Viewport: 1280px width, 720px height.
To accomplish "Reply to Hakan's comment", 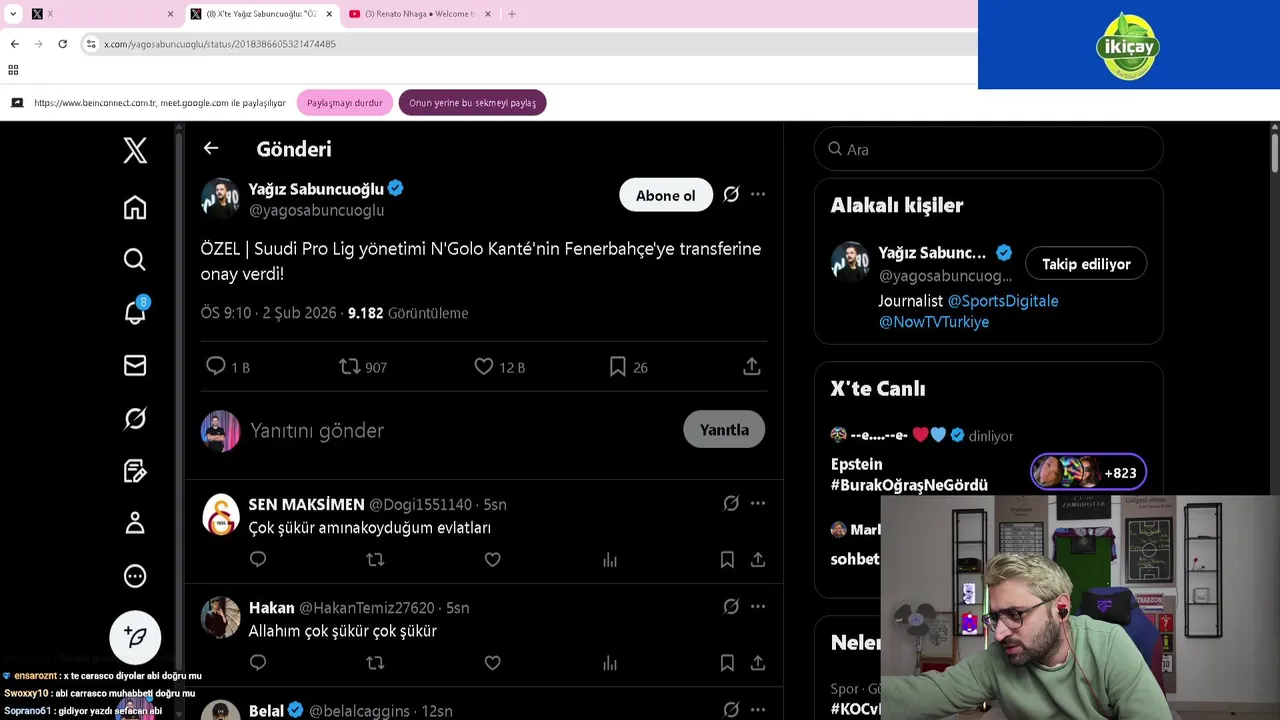I will pos(258,663).
